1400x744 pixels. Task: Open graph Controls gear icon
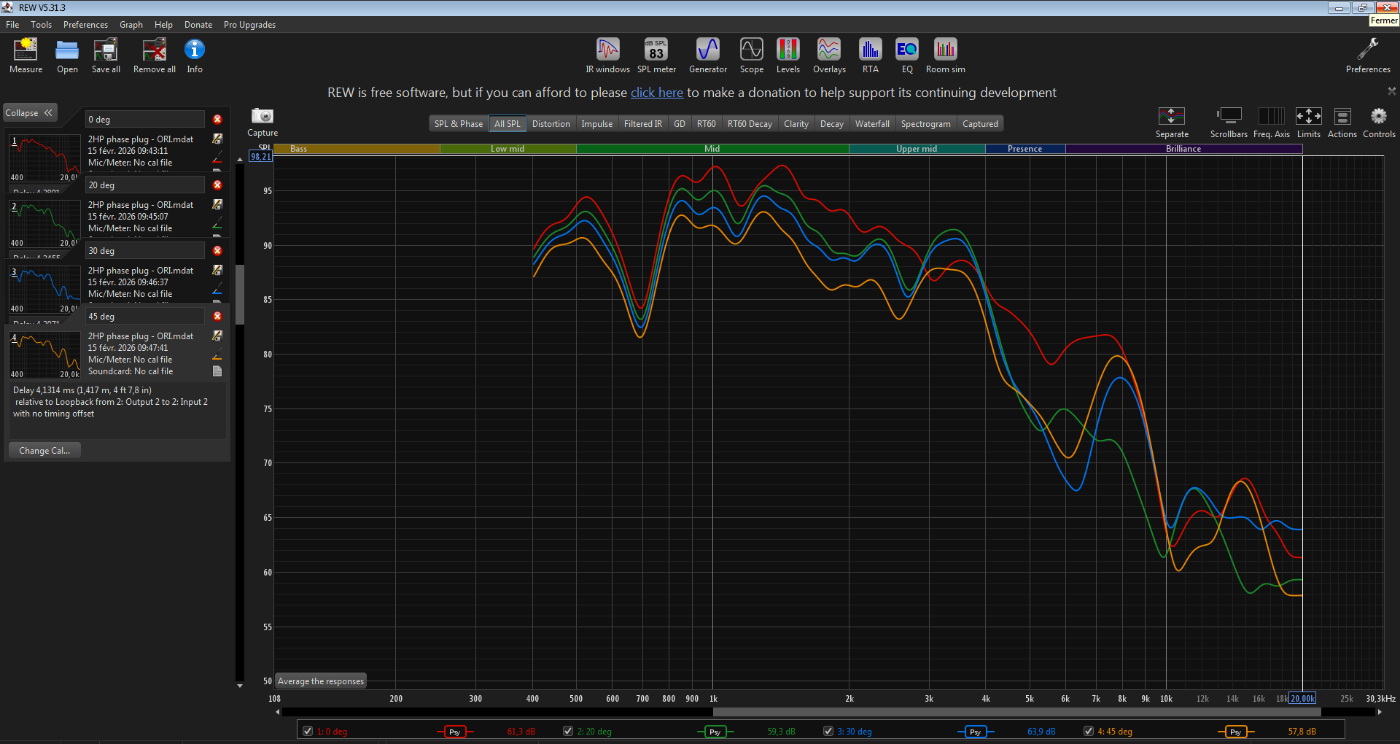1379,121
